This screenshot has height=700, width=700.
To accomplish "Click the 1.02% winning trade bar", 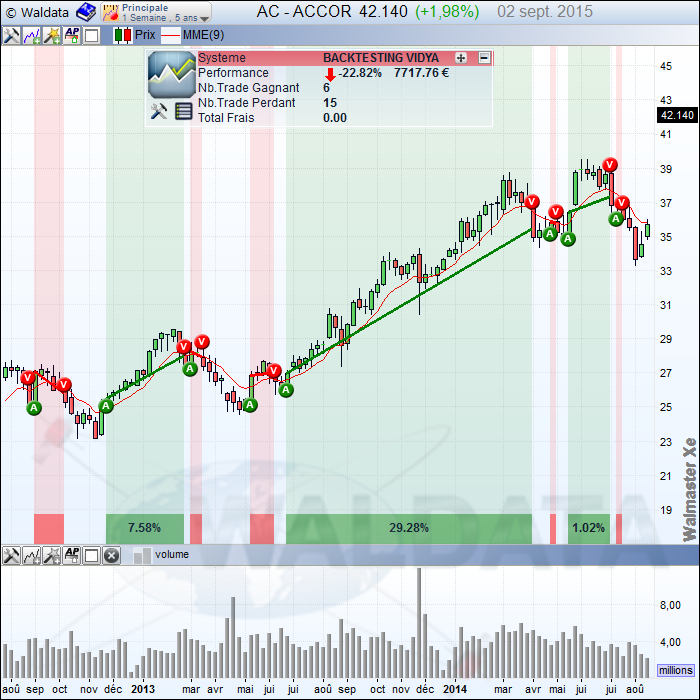I will [589, 528].
